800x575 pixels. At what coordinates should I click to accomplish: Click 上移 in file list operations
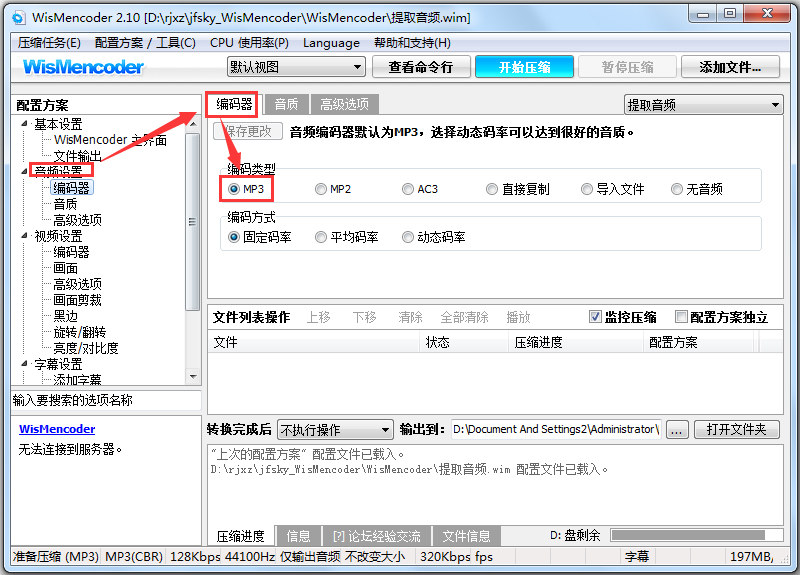tap(318, 317)
